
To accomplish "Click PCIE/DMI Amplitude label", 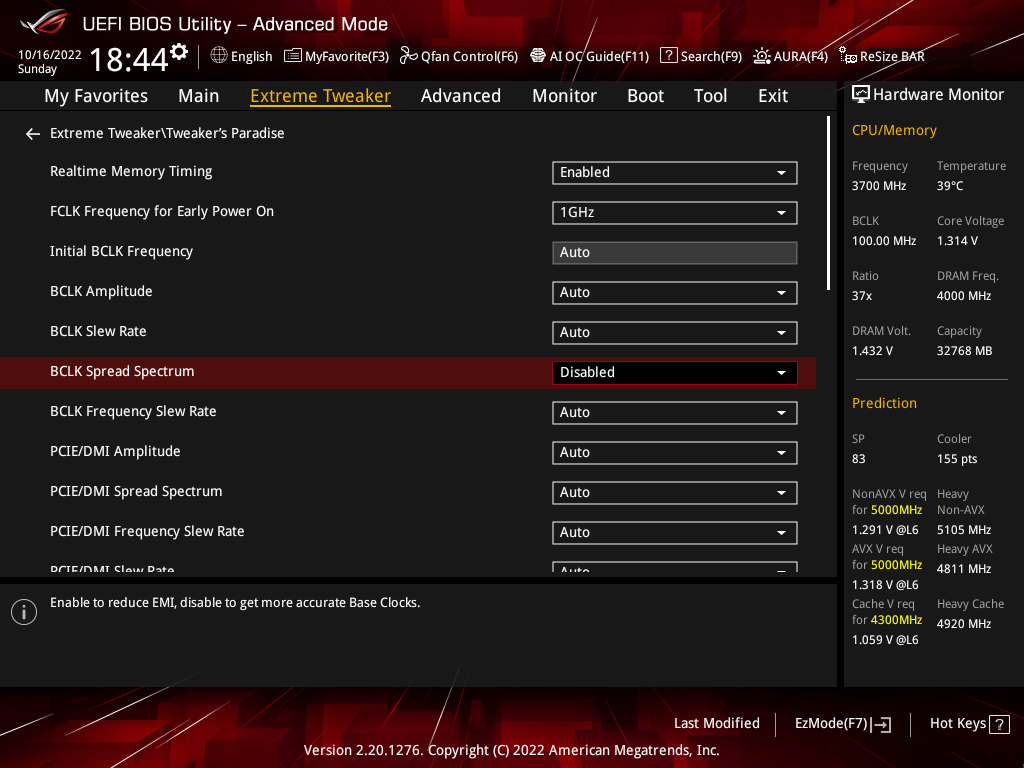I will tap(115, 451).
